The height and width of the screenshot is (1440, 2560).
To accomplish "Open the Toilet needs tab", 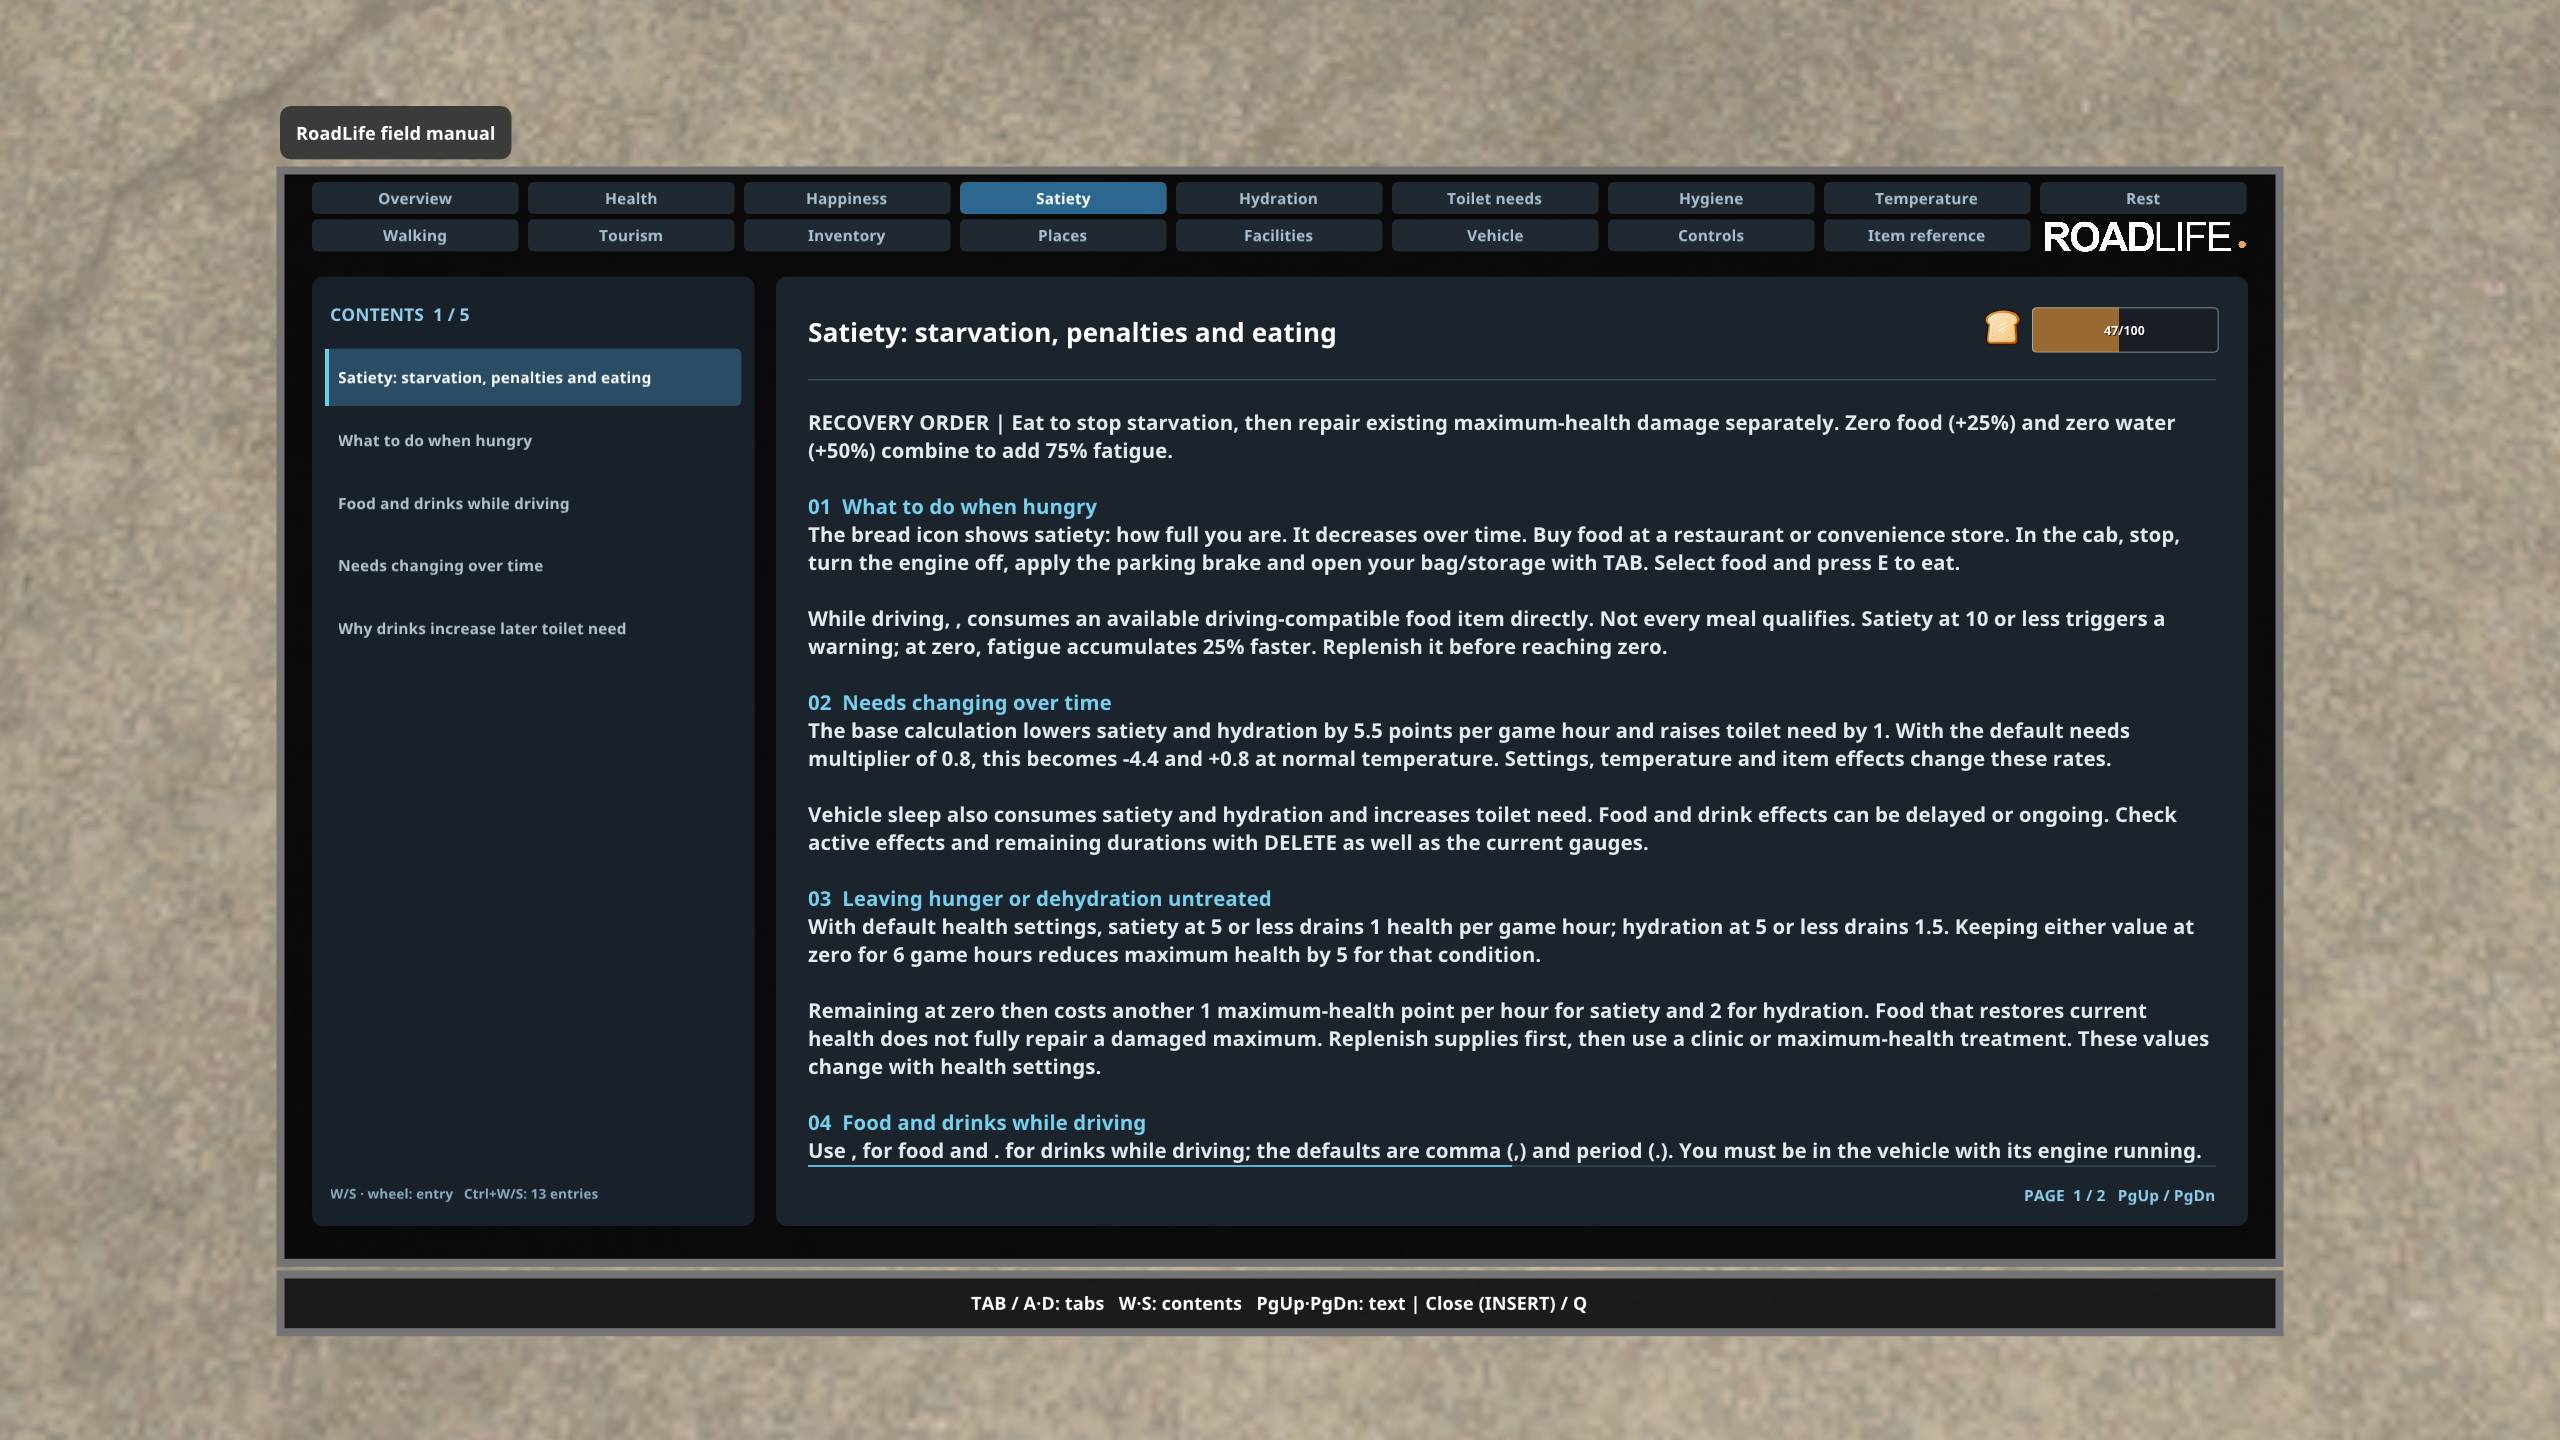I will coord(1495,198).
